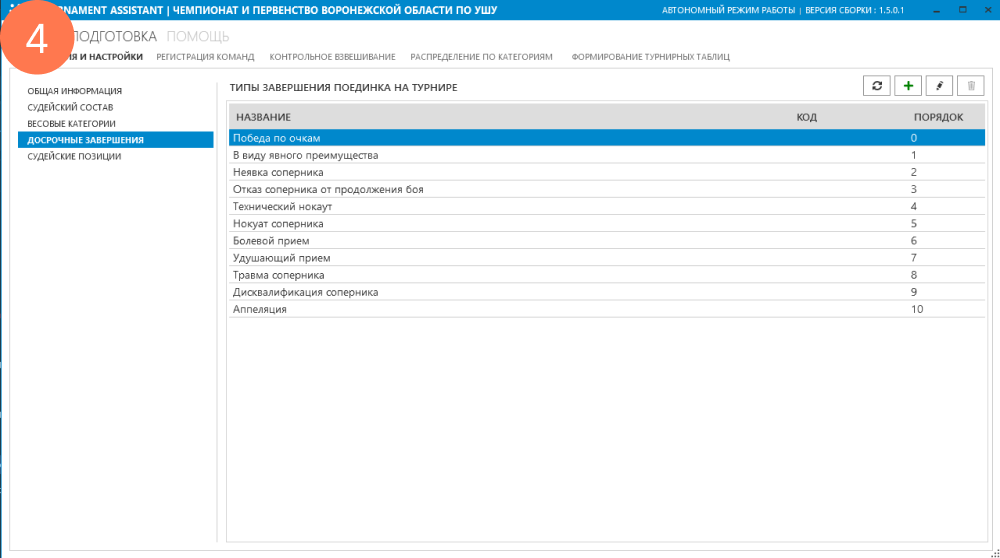Select row 'Технический нокаут'

click(x=607, y=207)
